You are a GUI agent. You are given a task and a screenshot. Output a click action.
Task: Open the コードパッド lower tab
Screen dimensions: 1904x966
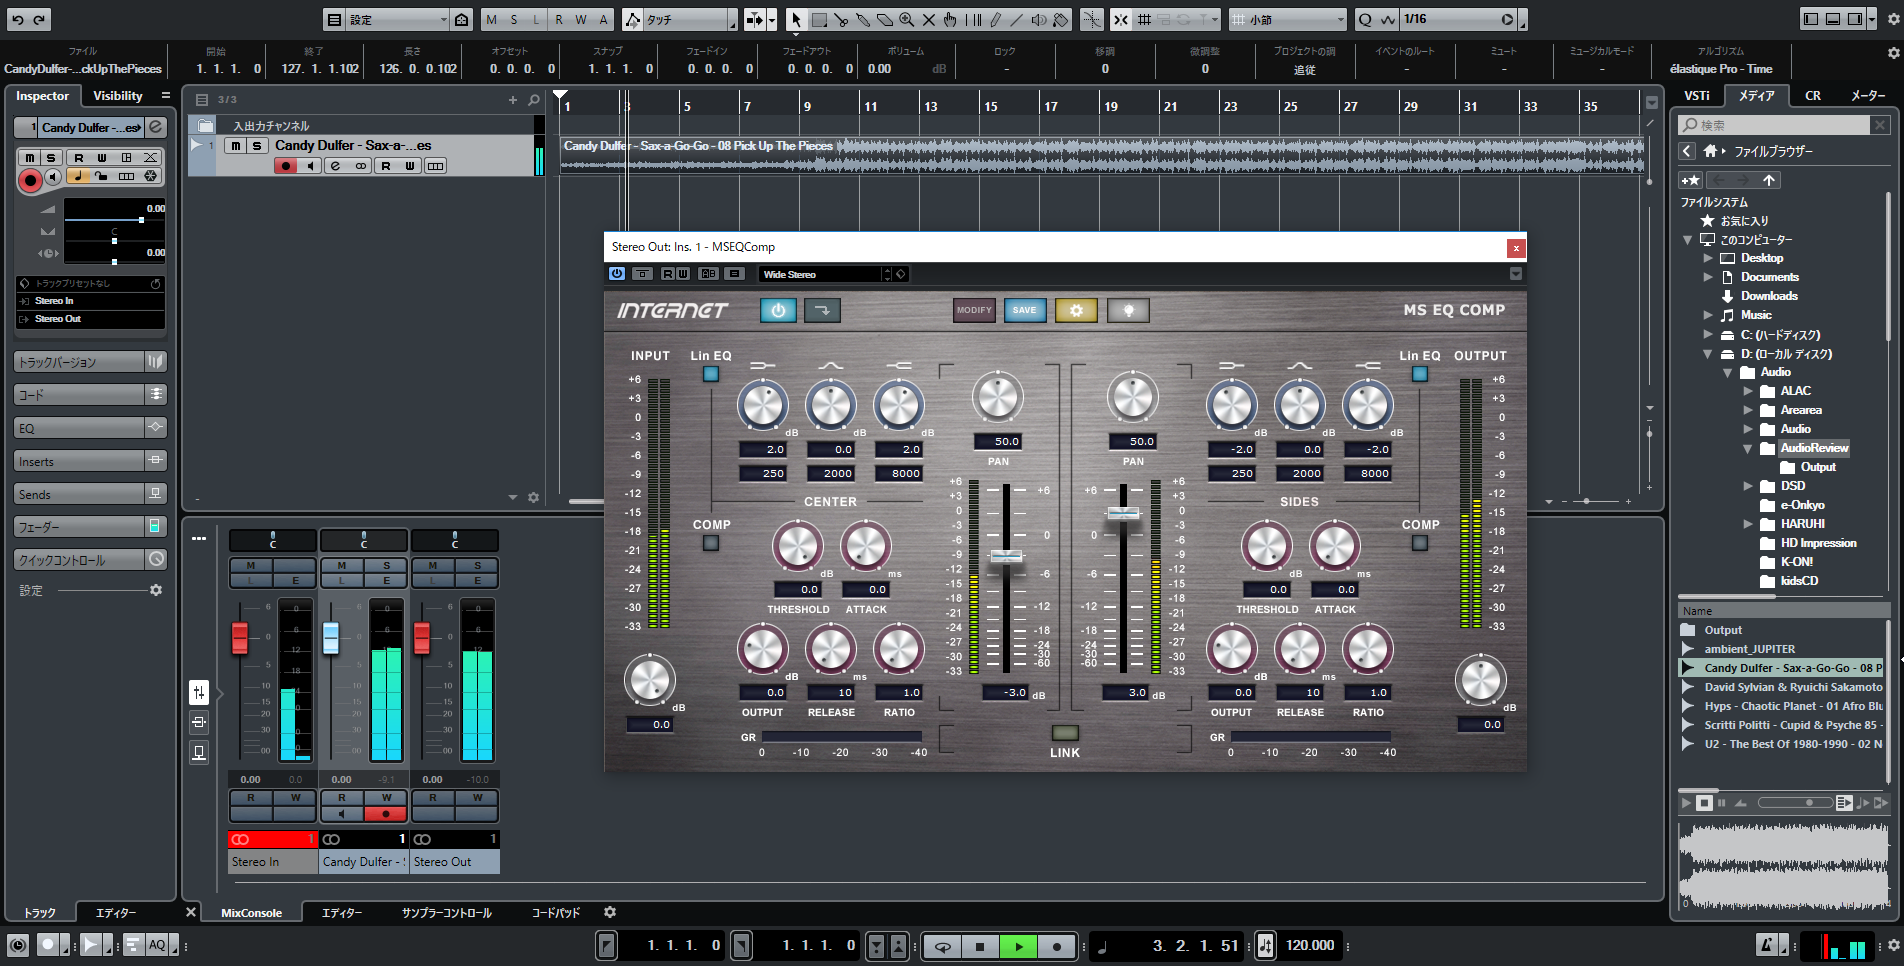coord(556,913)
